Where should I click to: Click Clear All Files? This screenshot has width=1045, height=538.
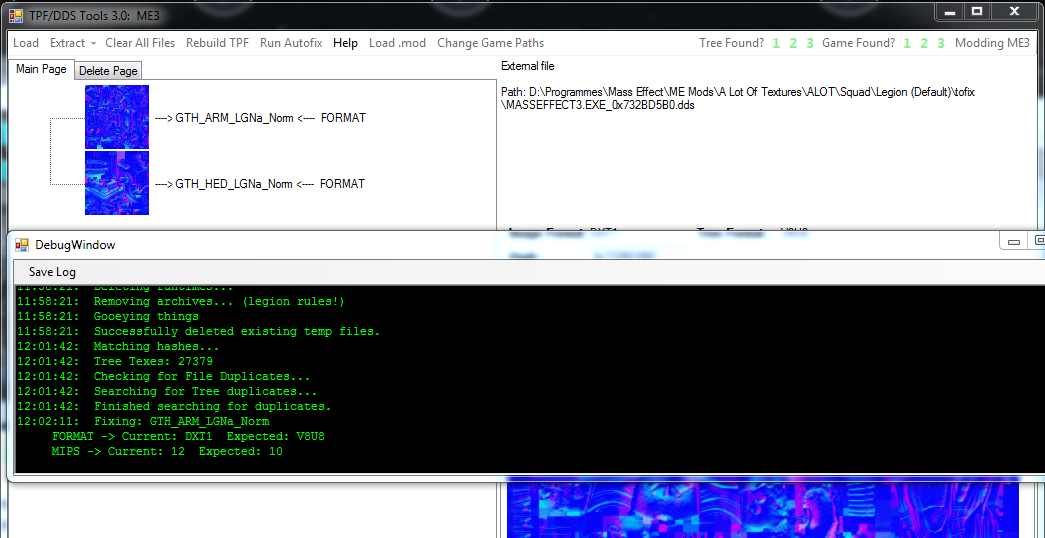(x=140, y=43)
